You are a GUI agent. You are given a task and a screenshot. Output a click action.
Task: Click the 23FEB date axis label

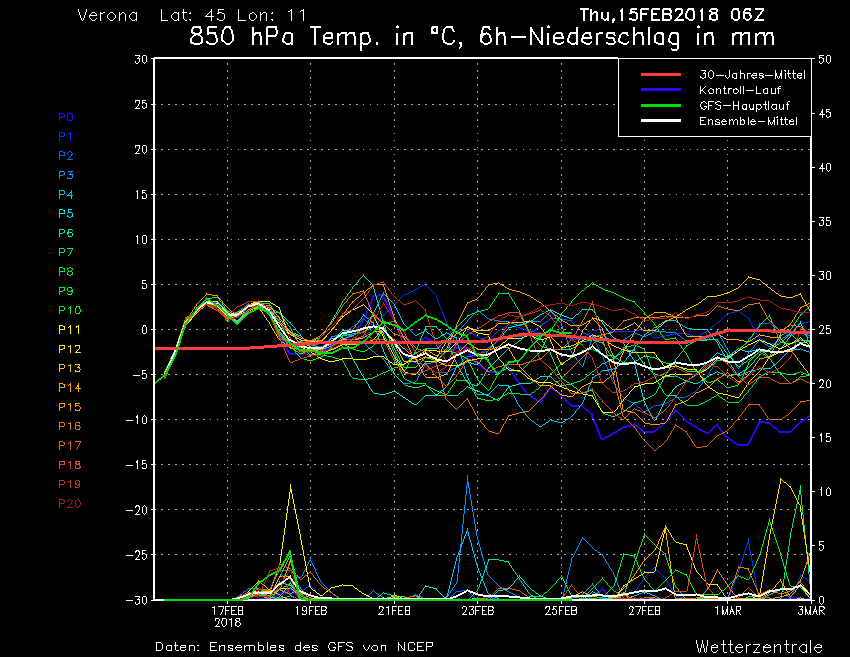[x=478, y=611]
